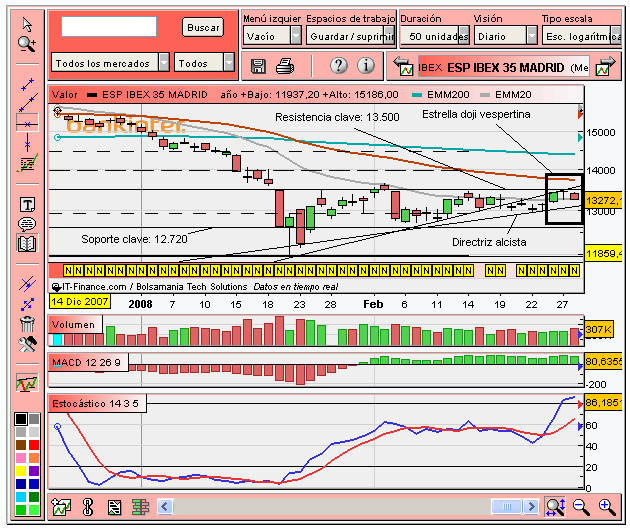
Task: Select the arrow pointer tool
Action: pos(27,25)
